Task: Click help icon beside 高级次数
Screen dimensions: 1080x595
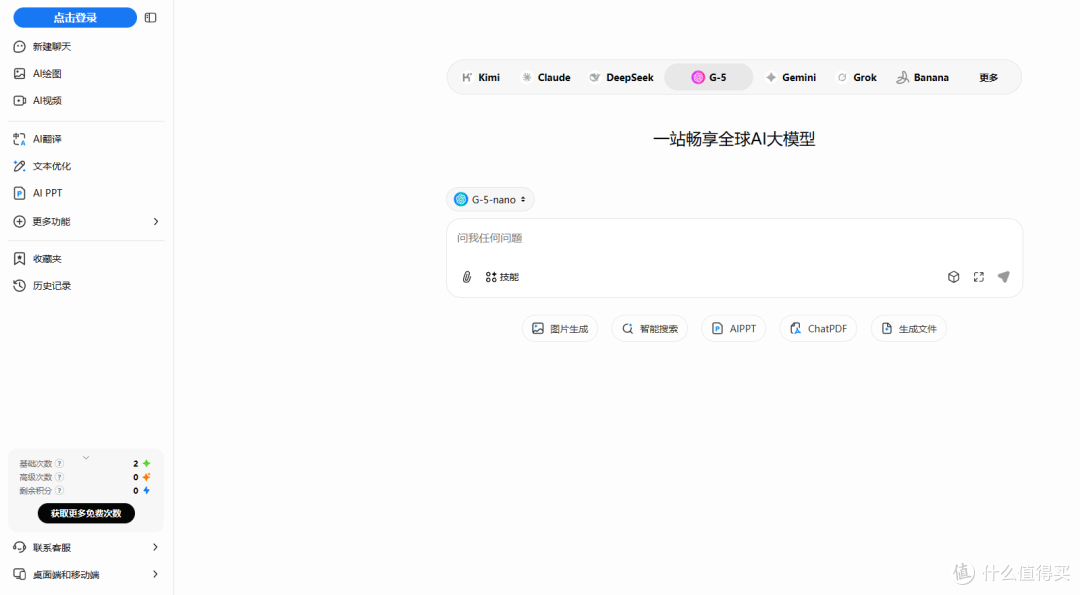Action: point(59,477)
